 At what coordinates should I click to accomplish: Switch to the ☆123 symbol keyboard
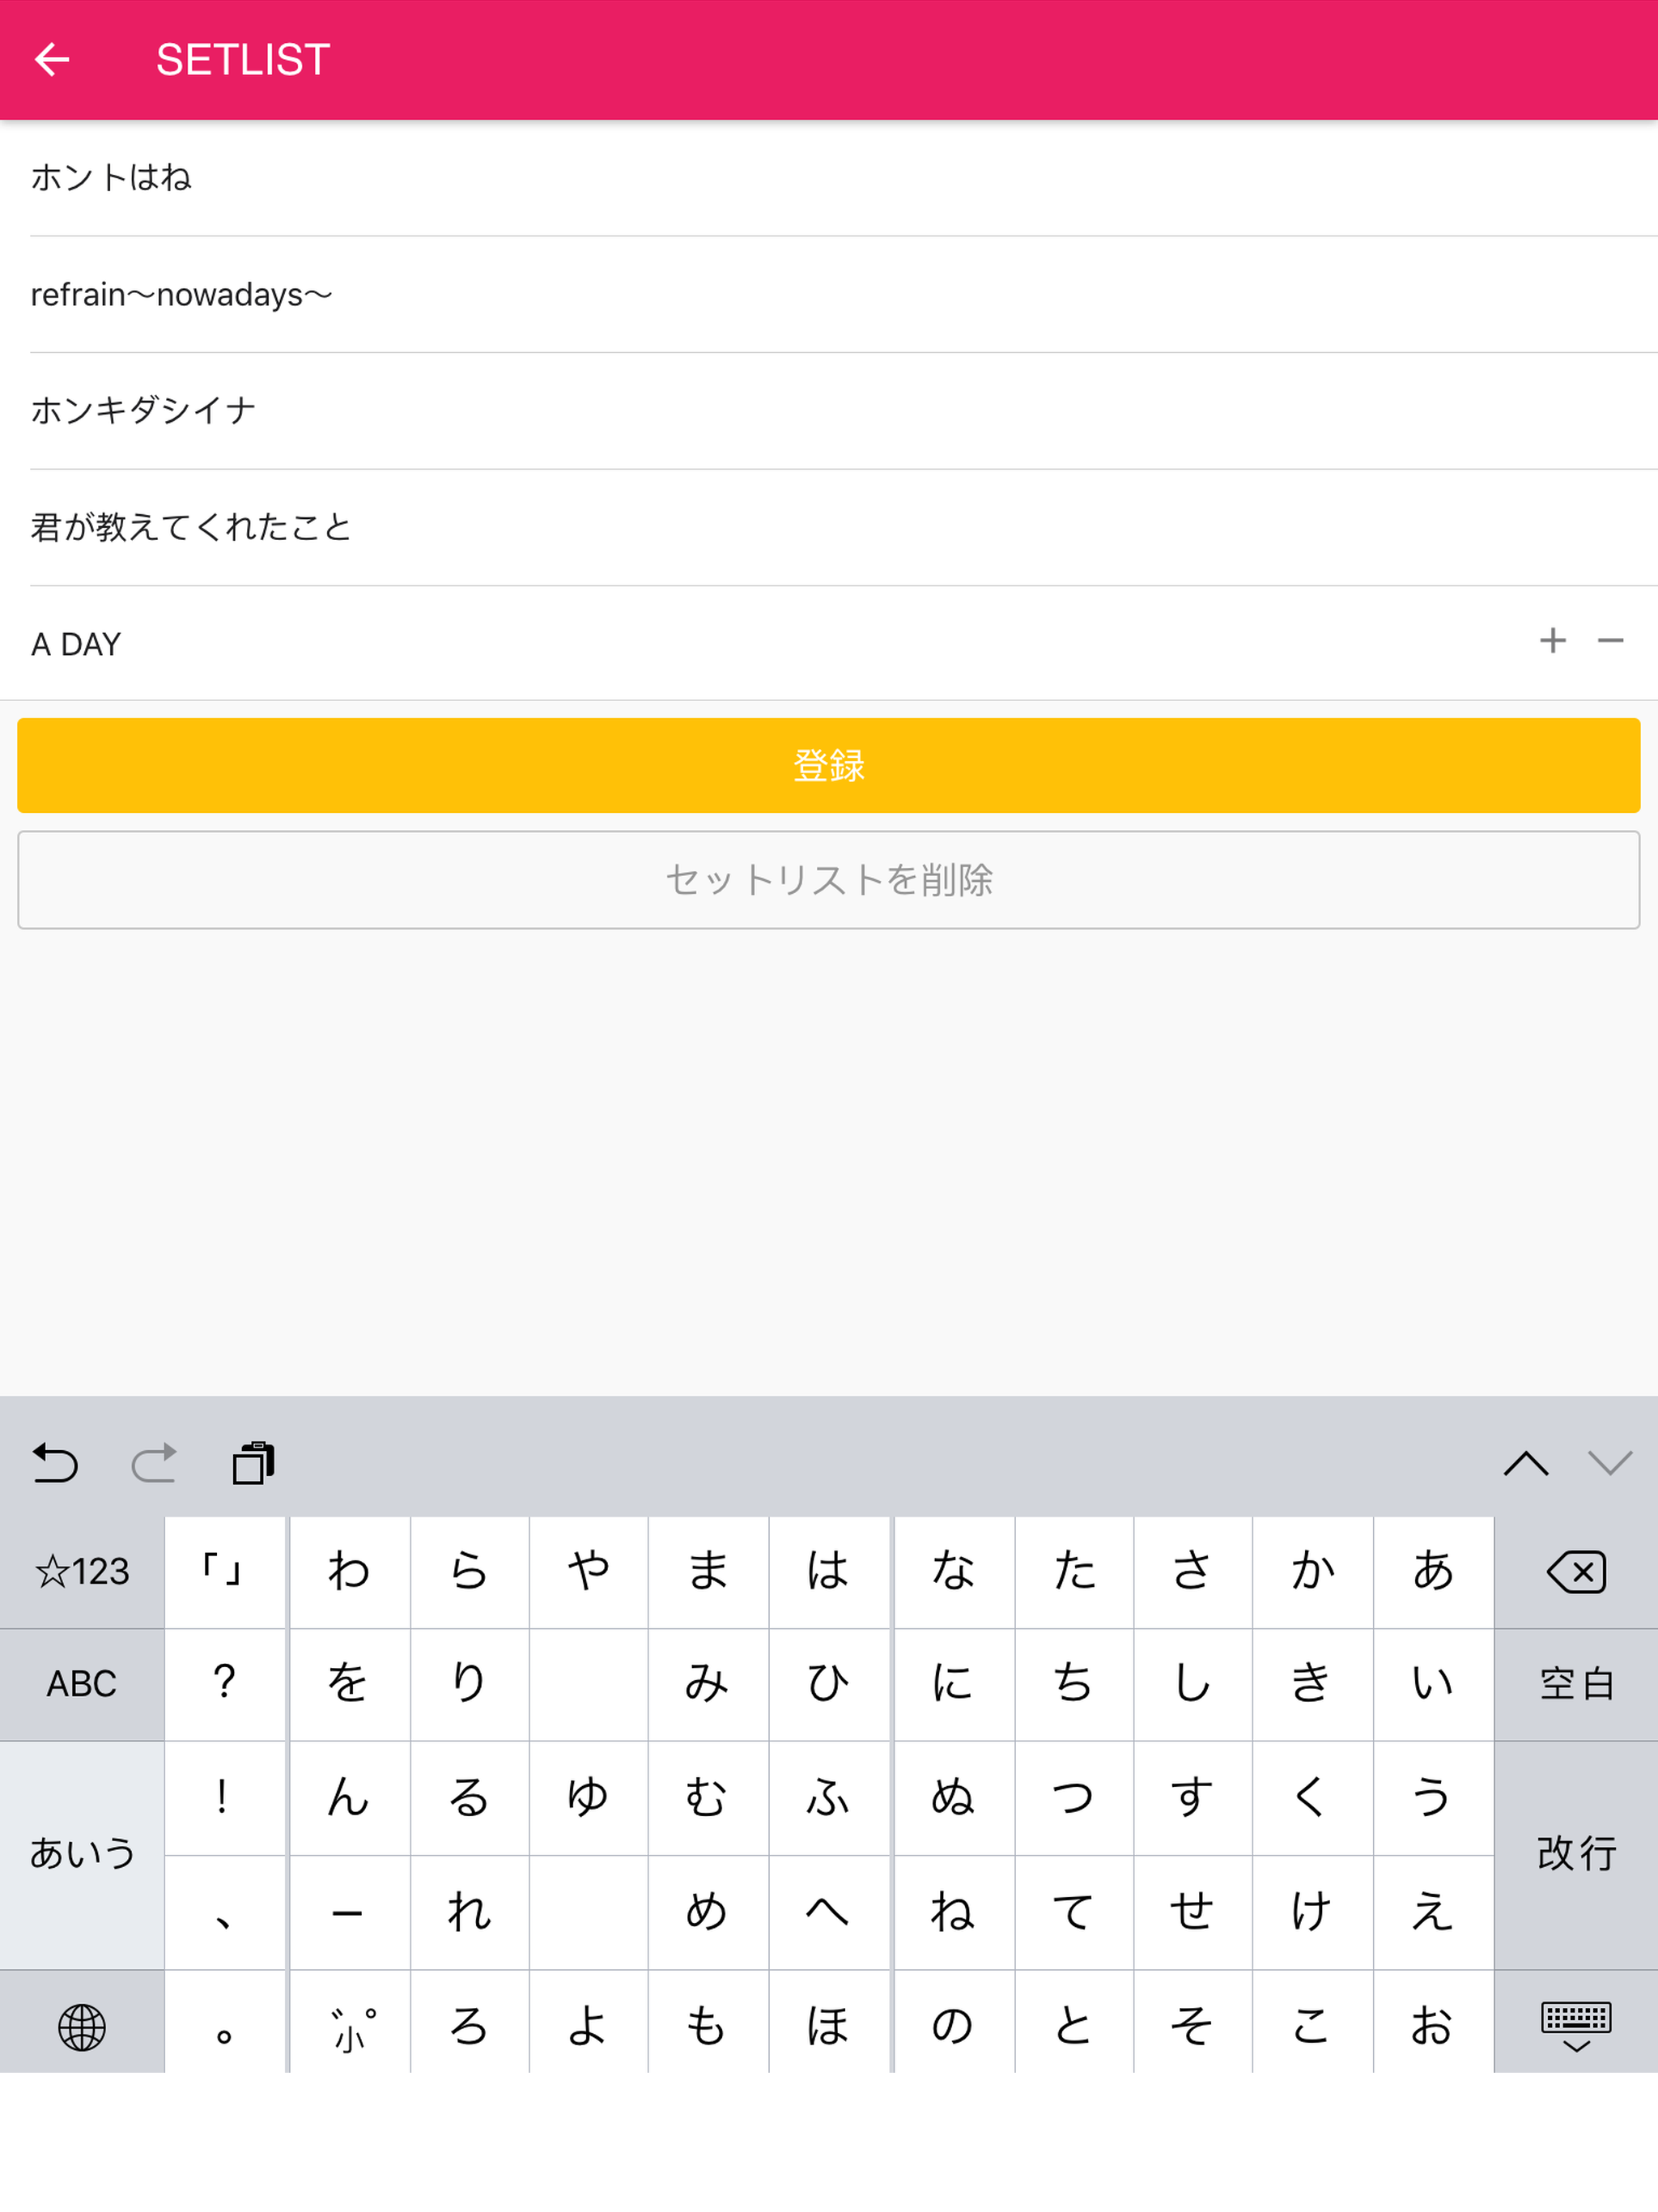[x=82, y=1572]
